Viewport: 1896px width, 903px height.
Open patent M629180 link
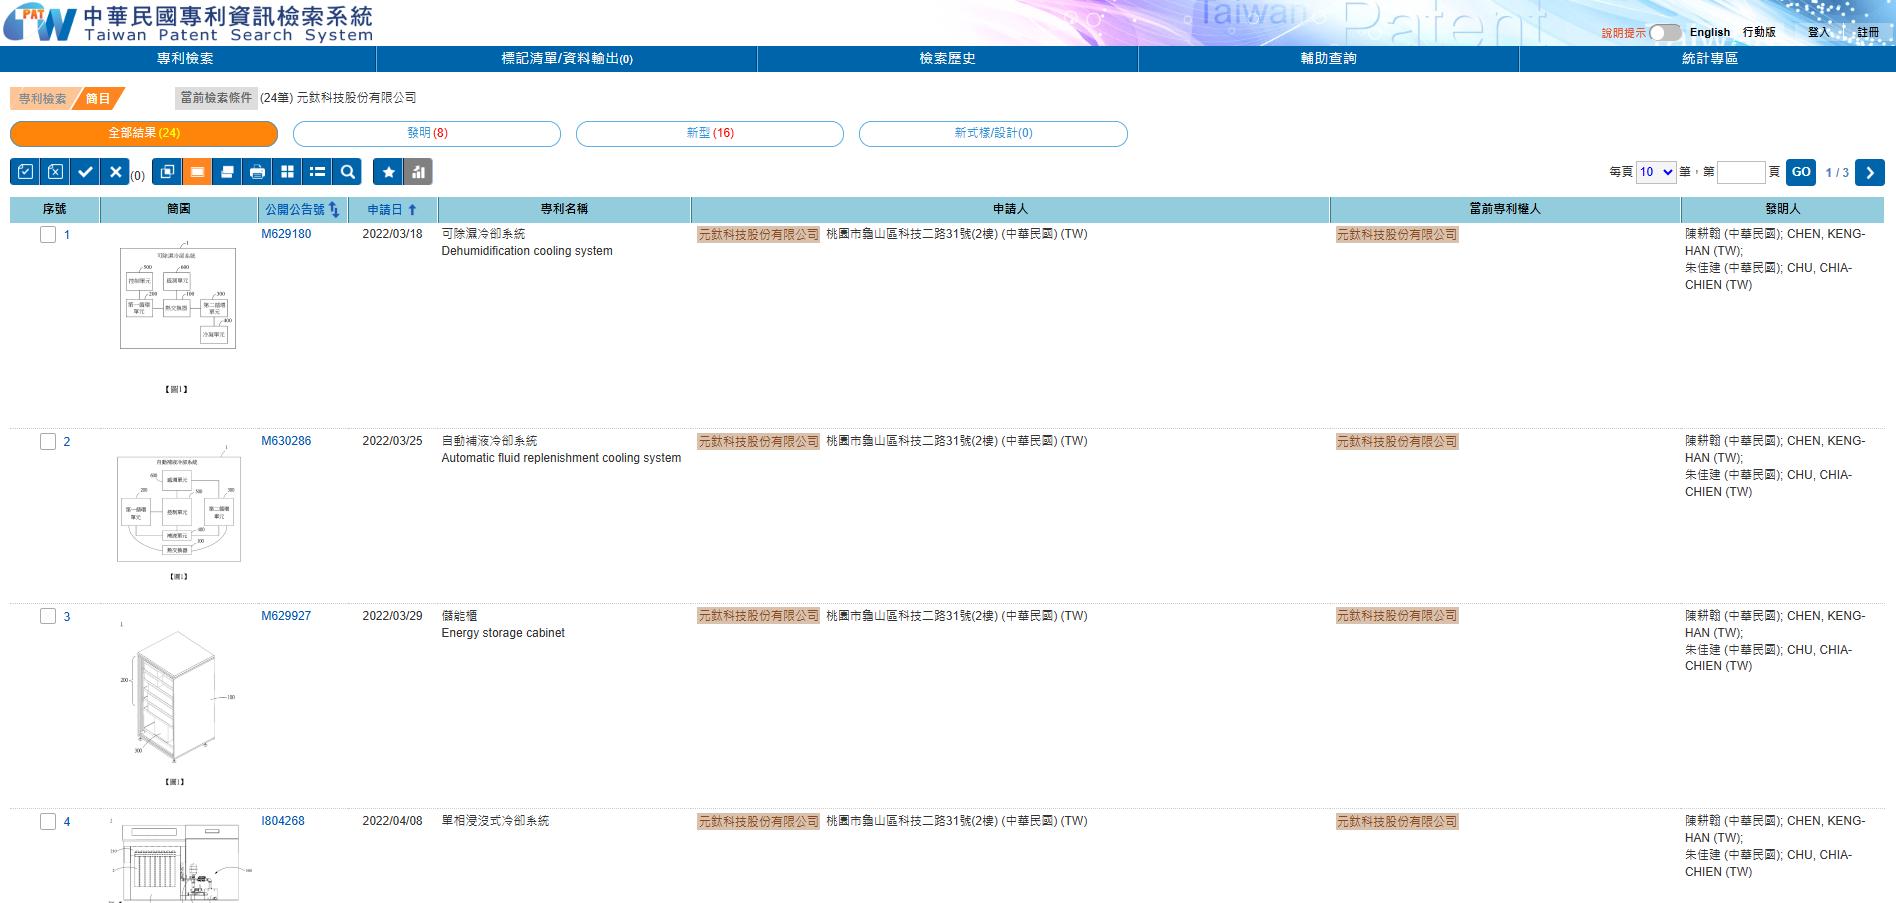(x=286, y=234)
